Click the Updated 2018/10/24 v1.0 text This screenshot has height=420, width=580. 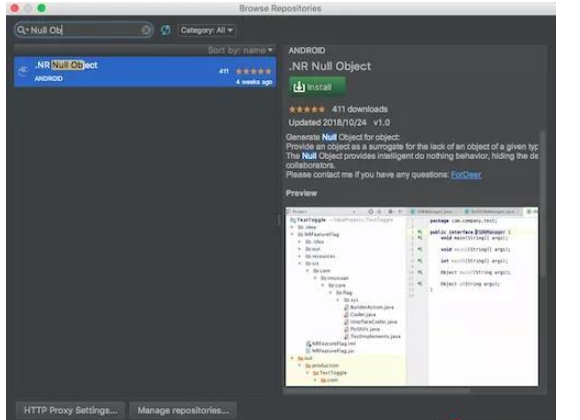pos(339,122)
